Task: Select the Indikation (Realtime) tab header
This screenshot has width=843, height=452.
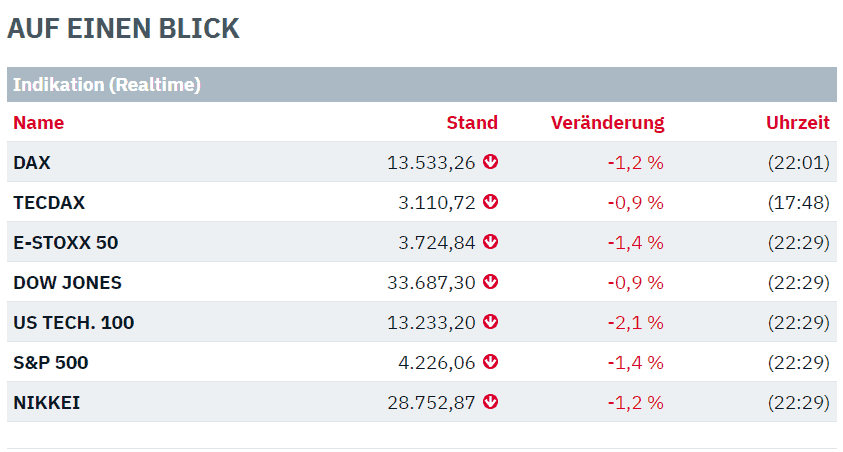Action: tap(107, 84)
